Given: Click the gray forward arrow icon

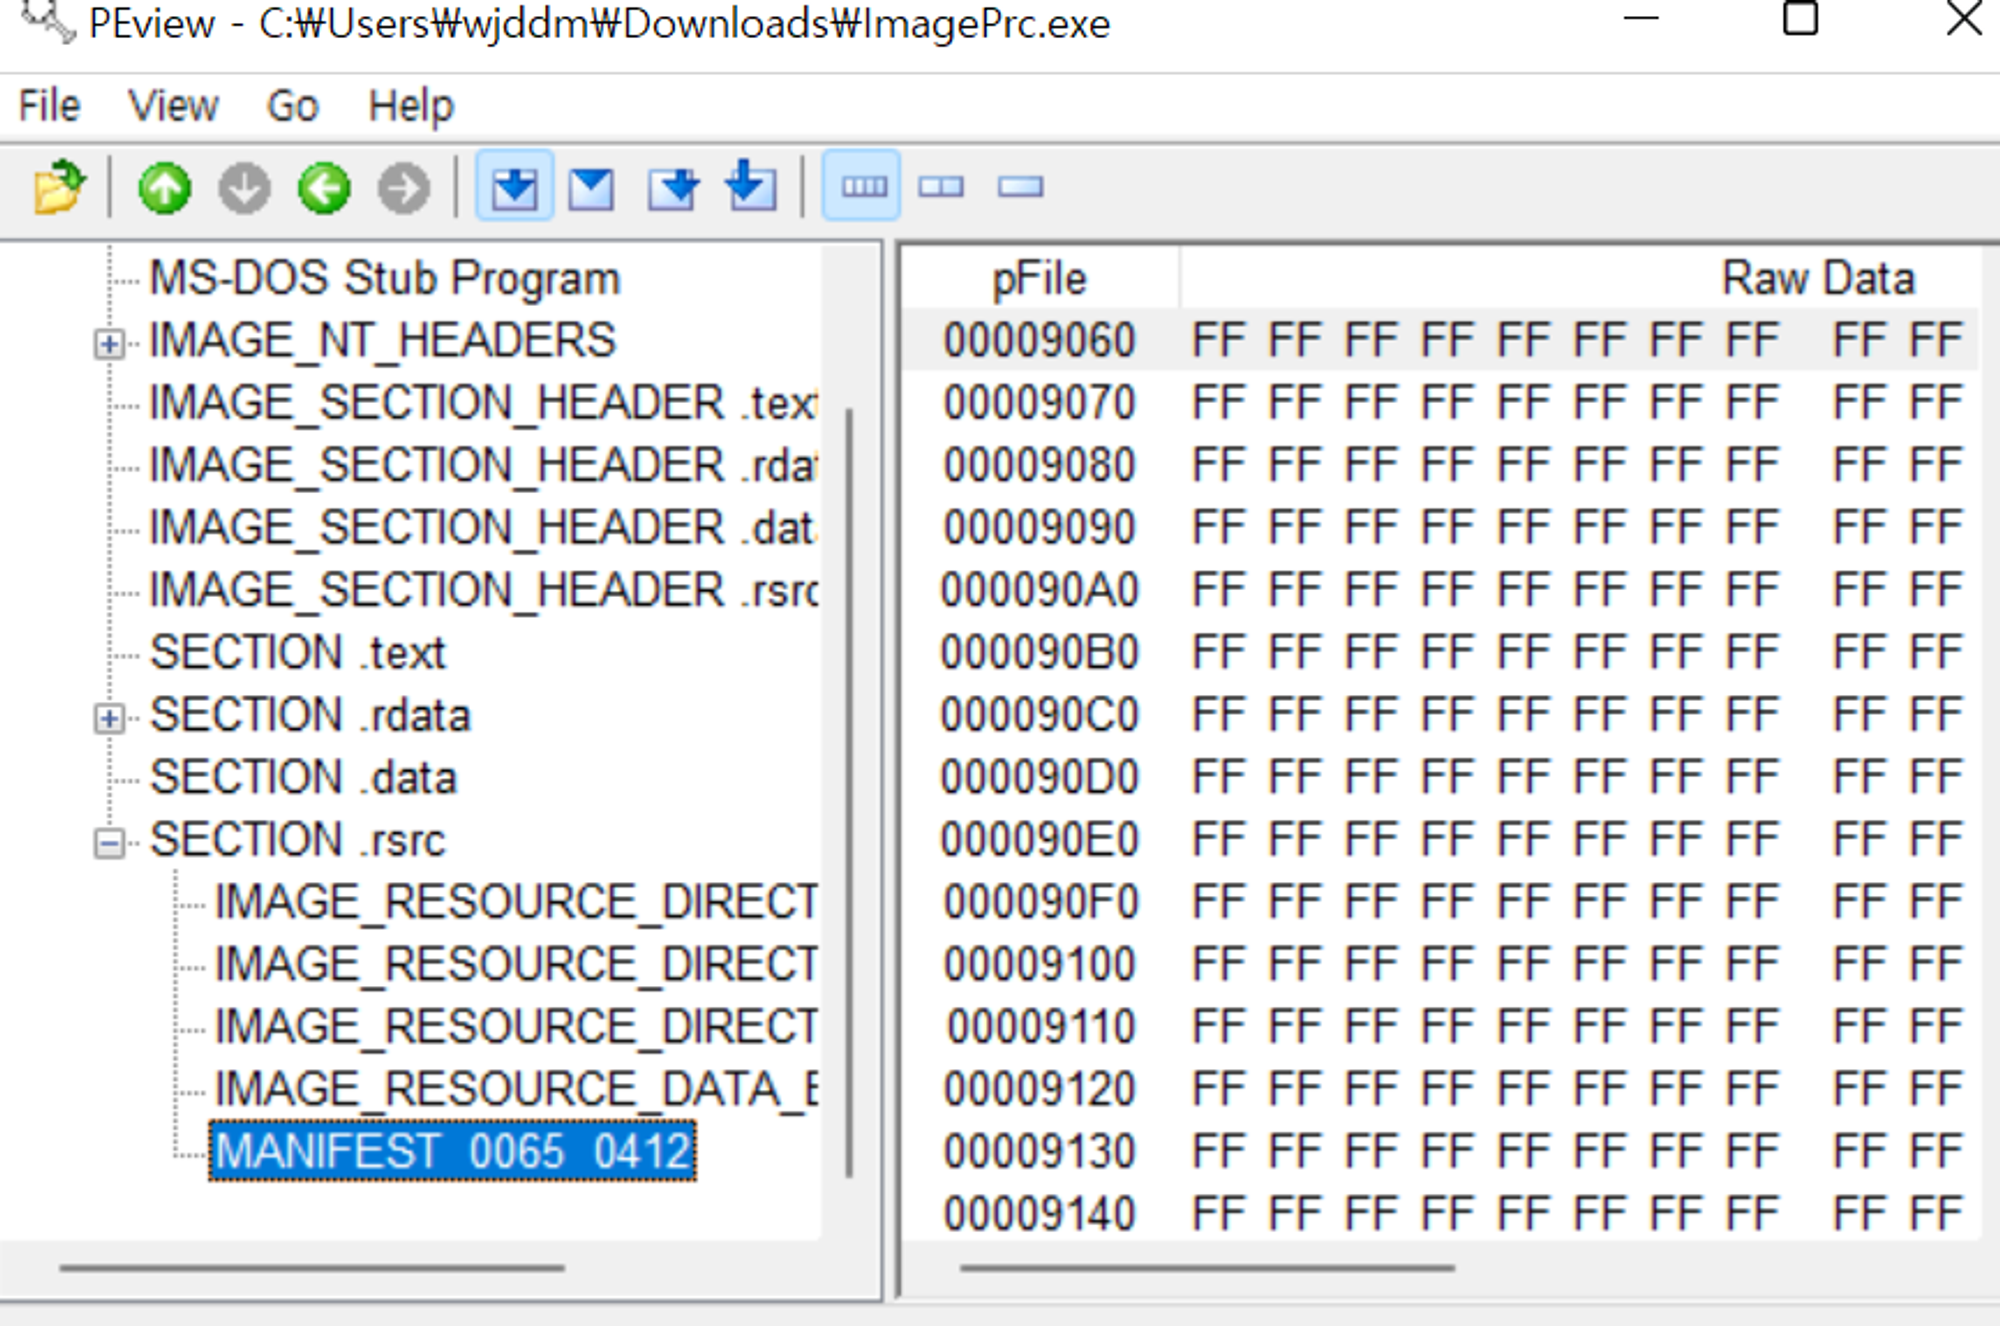Looking at the screenshot, I should point(403,188).
